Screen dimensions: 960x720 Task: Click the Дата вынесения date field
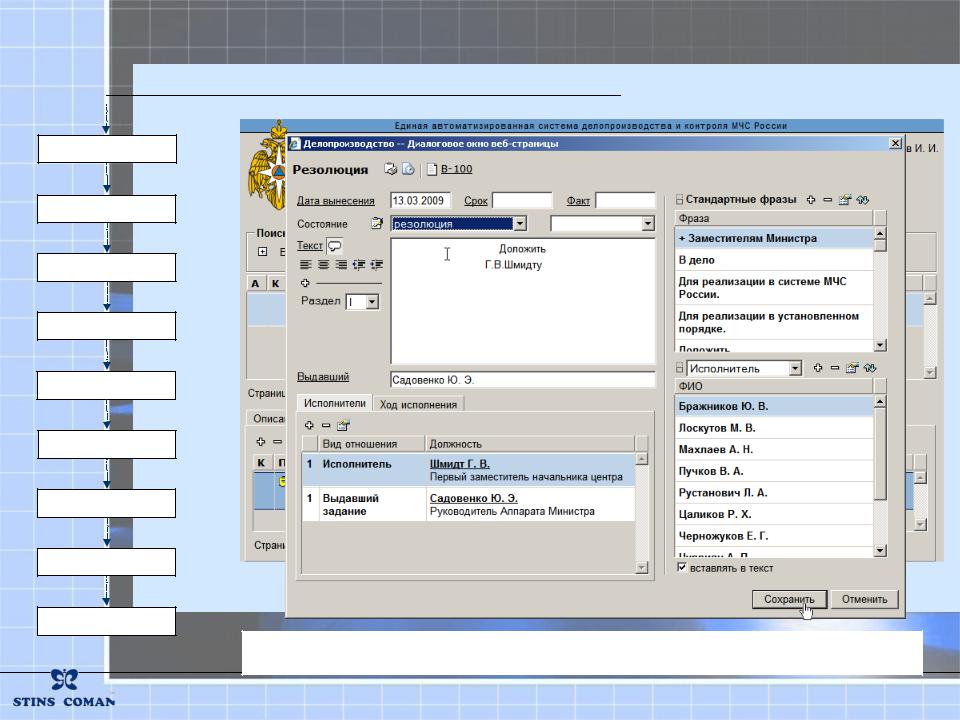421,201
